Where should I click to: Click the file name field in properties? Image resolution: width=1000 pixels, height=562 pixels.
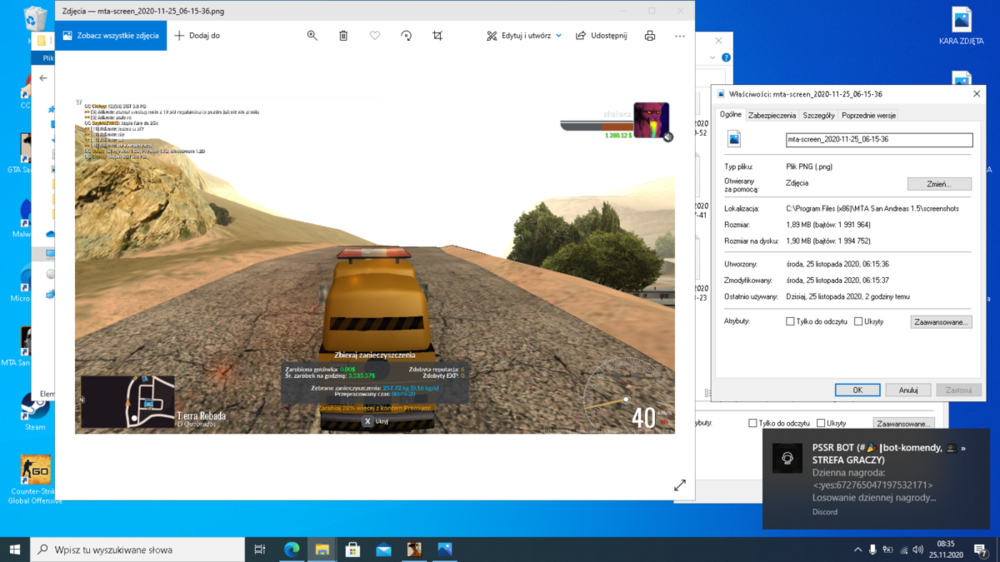[x=879, y=139]
